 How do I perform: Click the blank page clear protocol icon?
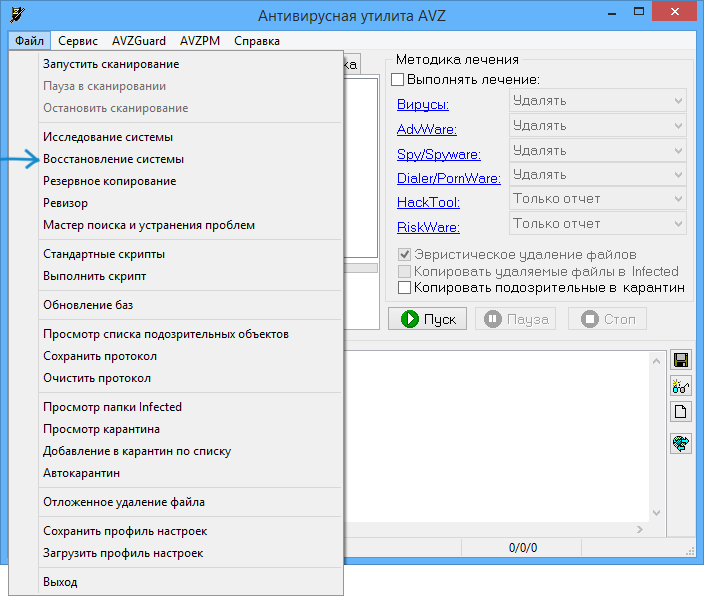[x=681, y=412]
